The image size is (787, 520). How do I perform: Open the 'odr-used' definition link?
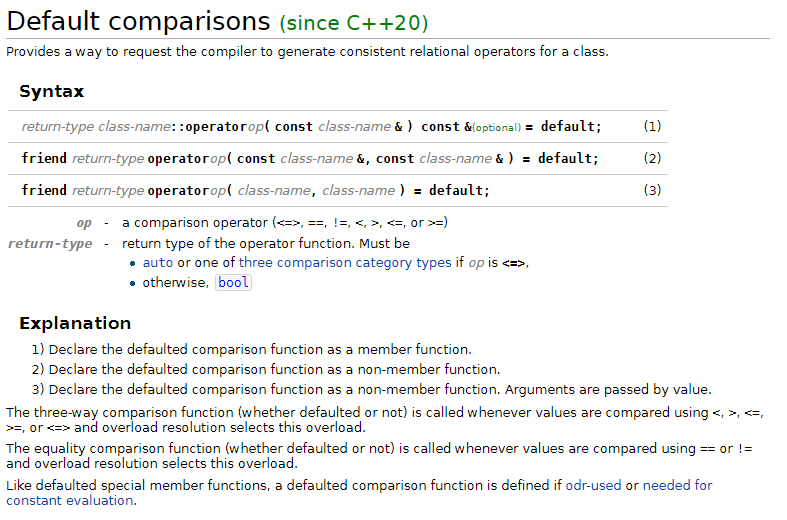point(593,485)
